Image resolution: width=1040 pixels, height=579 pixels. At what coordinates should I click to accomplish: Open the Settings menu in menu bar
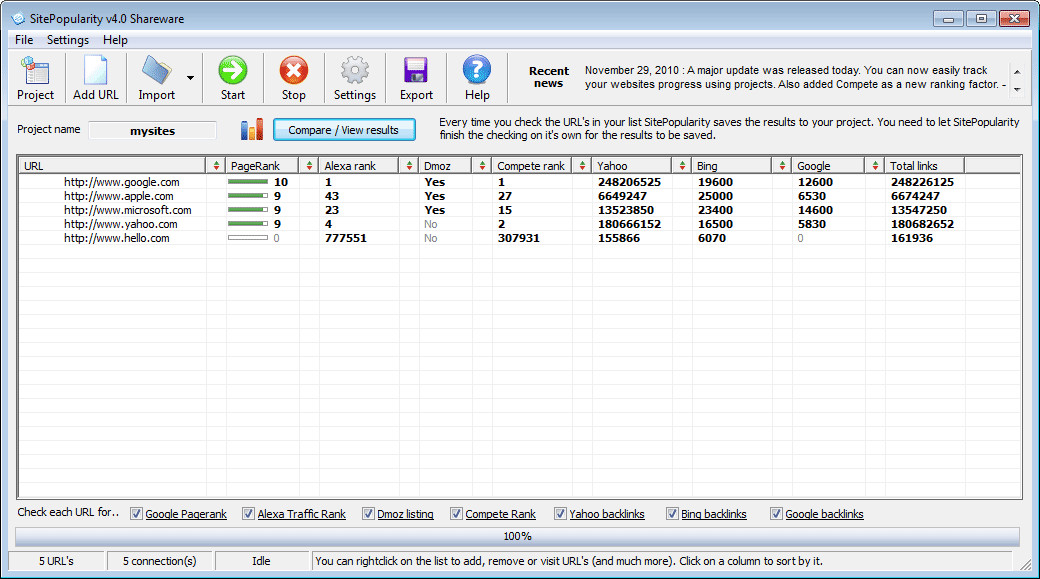click(x=68, y=40)
